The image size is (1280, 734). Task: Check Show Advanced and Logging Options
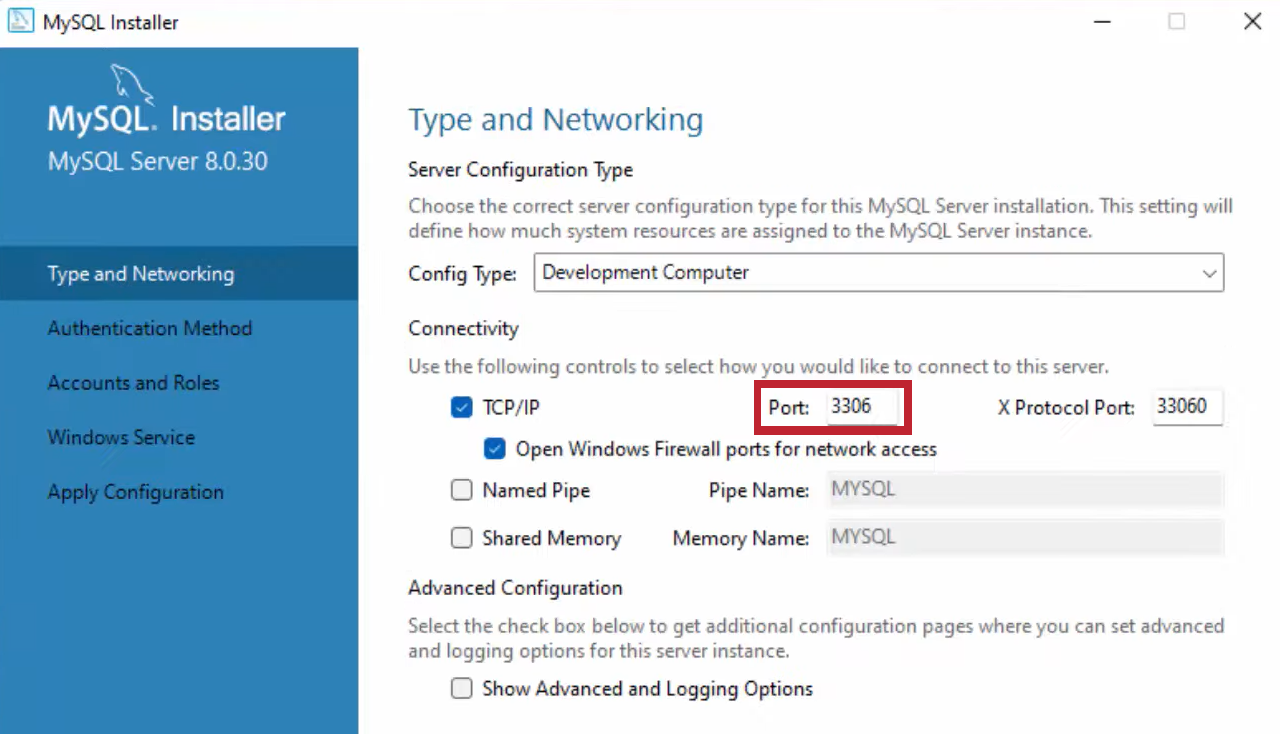point(462,688)
